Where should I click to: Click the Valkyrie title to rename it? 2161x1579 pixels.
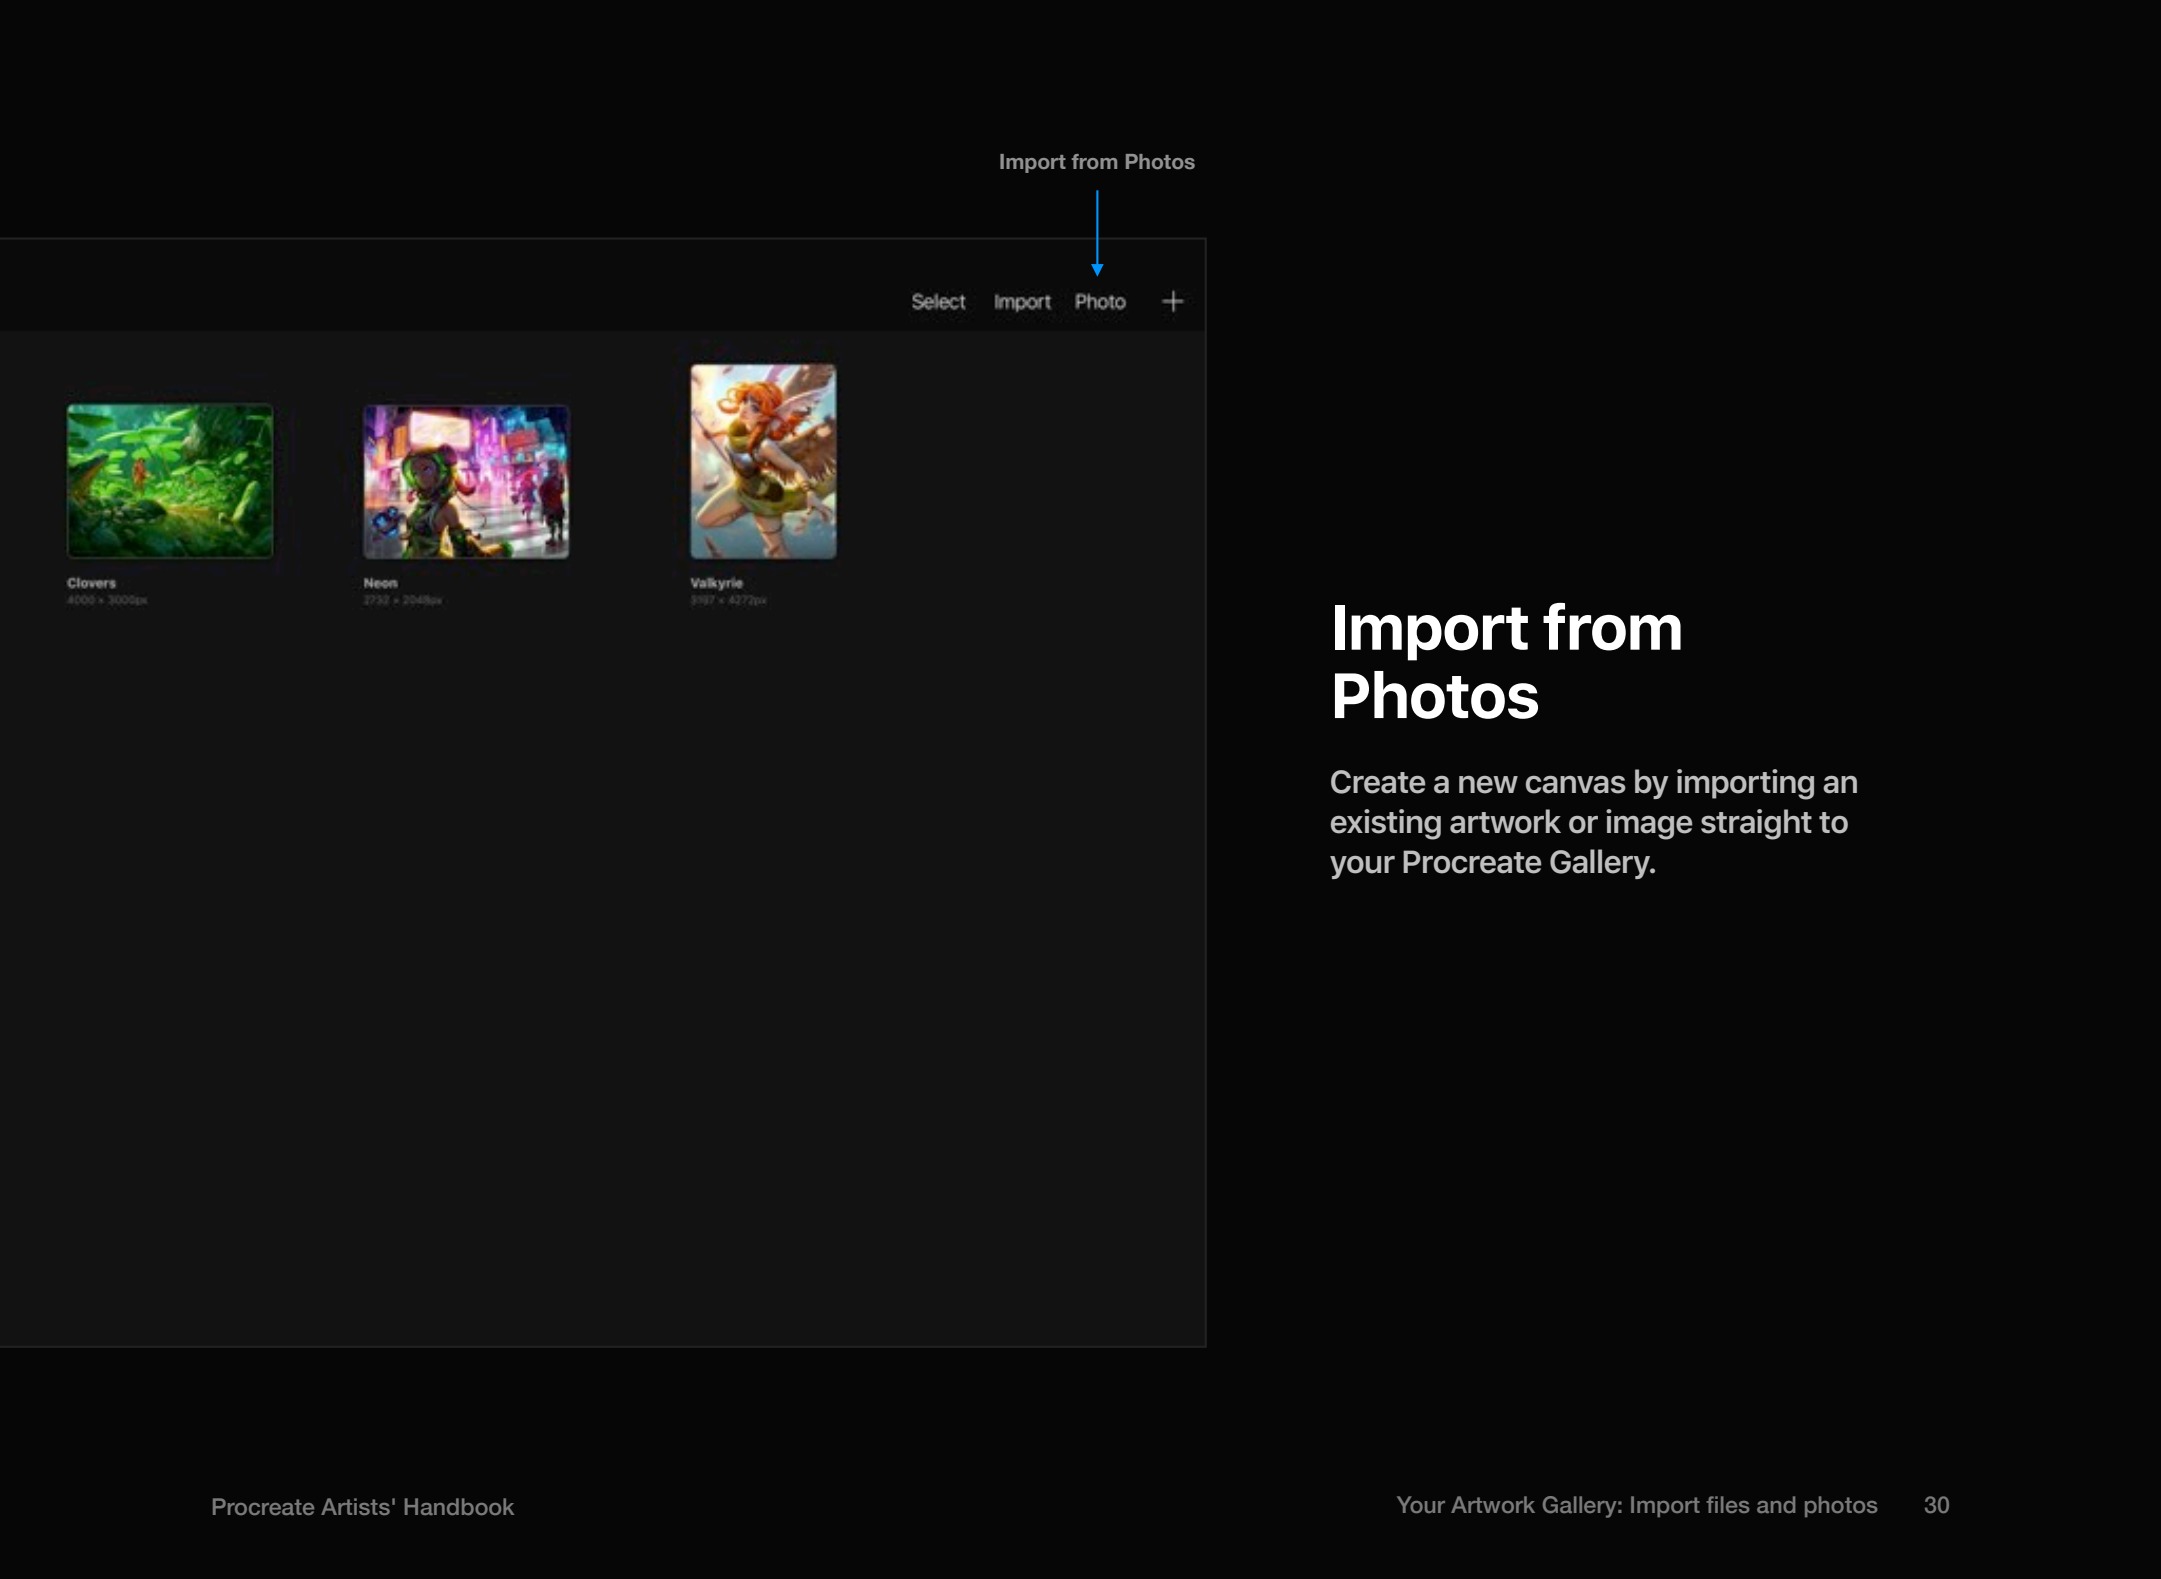(x=715, y=581)
